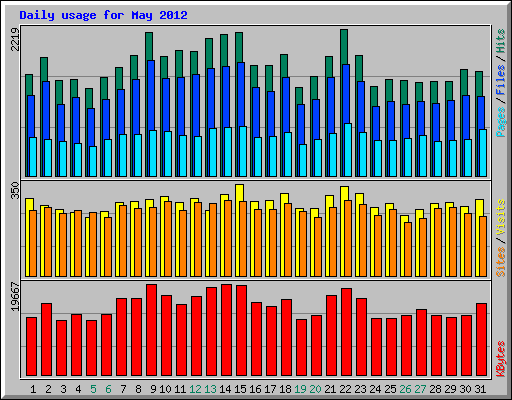Click the 19667 KBytes axis value

pos(15,297)
